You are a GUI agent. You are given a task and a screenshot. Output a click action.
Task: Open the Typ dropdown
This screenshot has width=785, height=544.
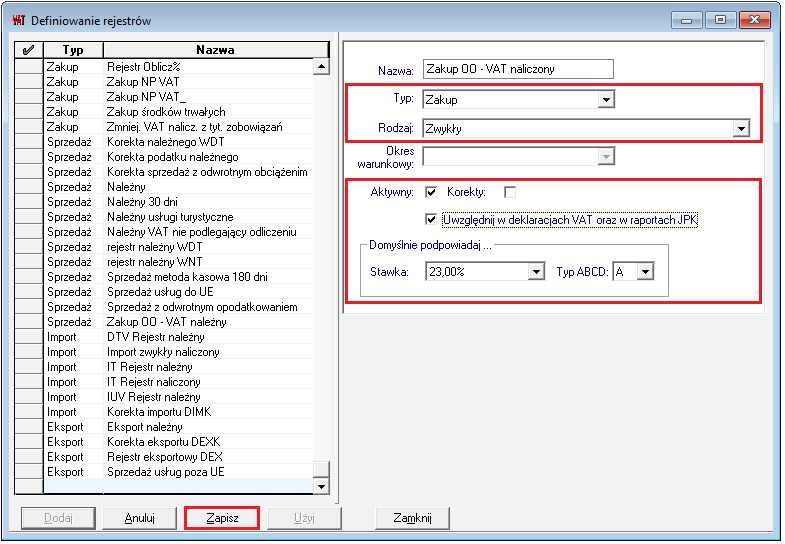(x=606, y=100)
